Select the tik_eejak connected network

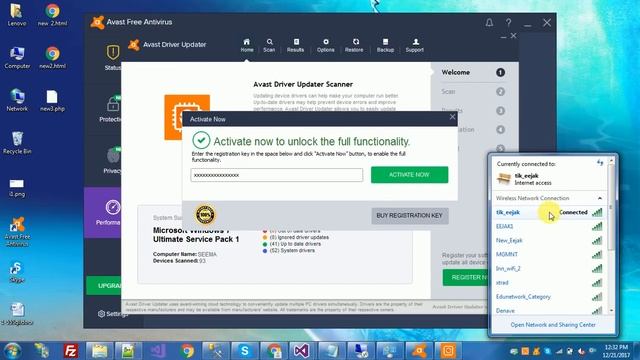pos(549,212)
